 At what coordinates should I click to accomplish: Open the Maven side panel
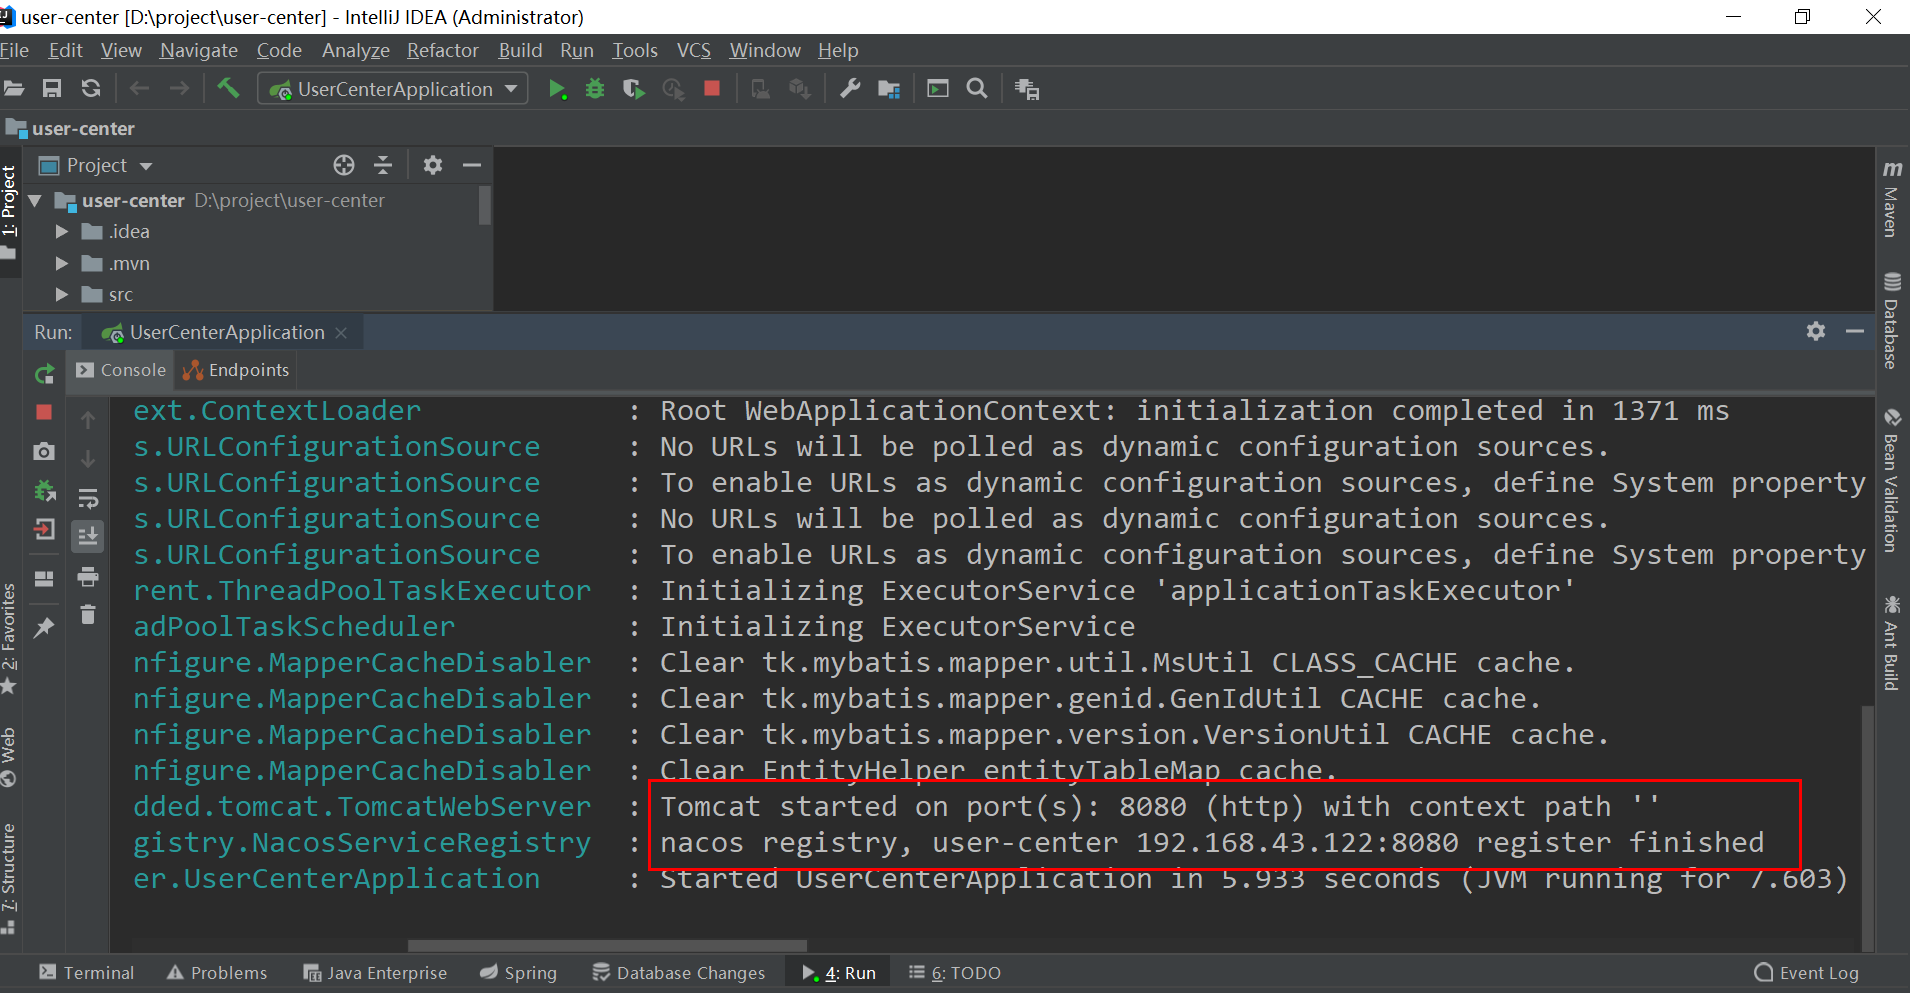(x=1891, y=199)
